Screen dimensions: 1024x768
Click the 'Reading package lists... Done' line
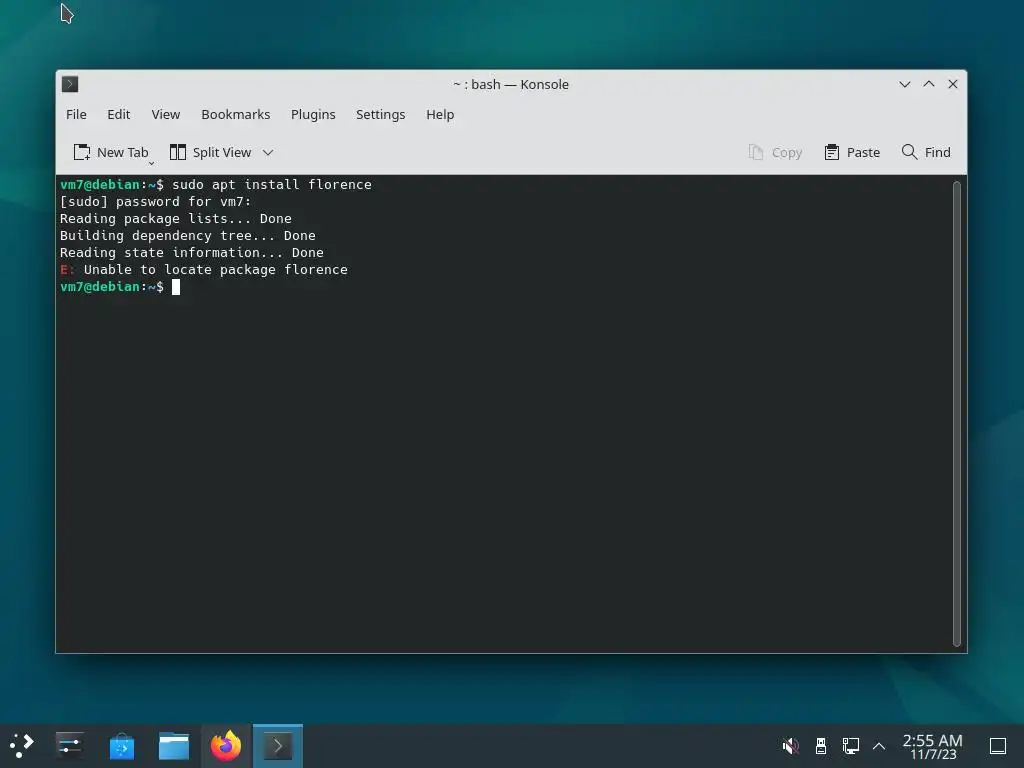176,219
